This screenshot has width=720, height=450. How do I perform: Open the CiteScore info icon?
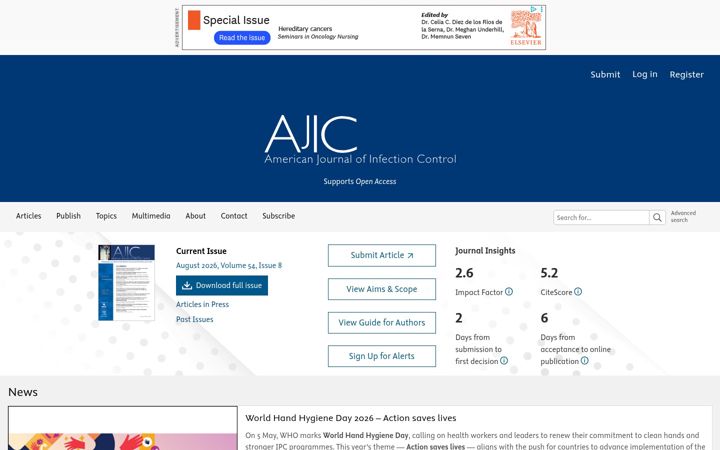(x=578, y=292)
